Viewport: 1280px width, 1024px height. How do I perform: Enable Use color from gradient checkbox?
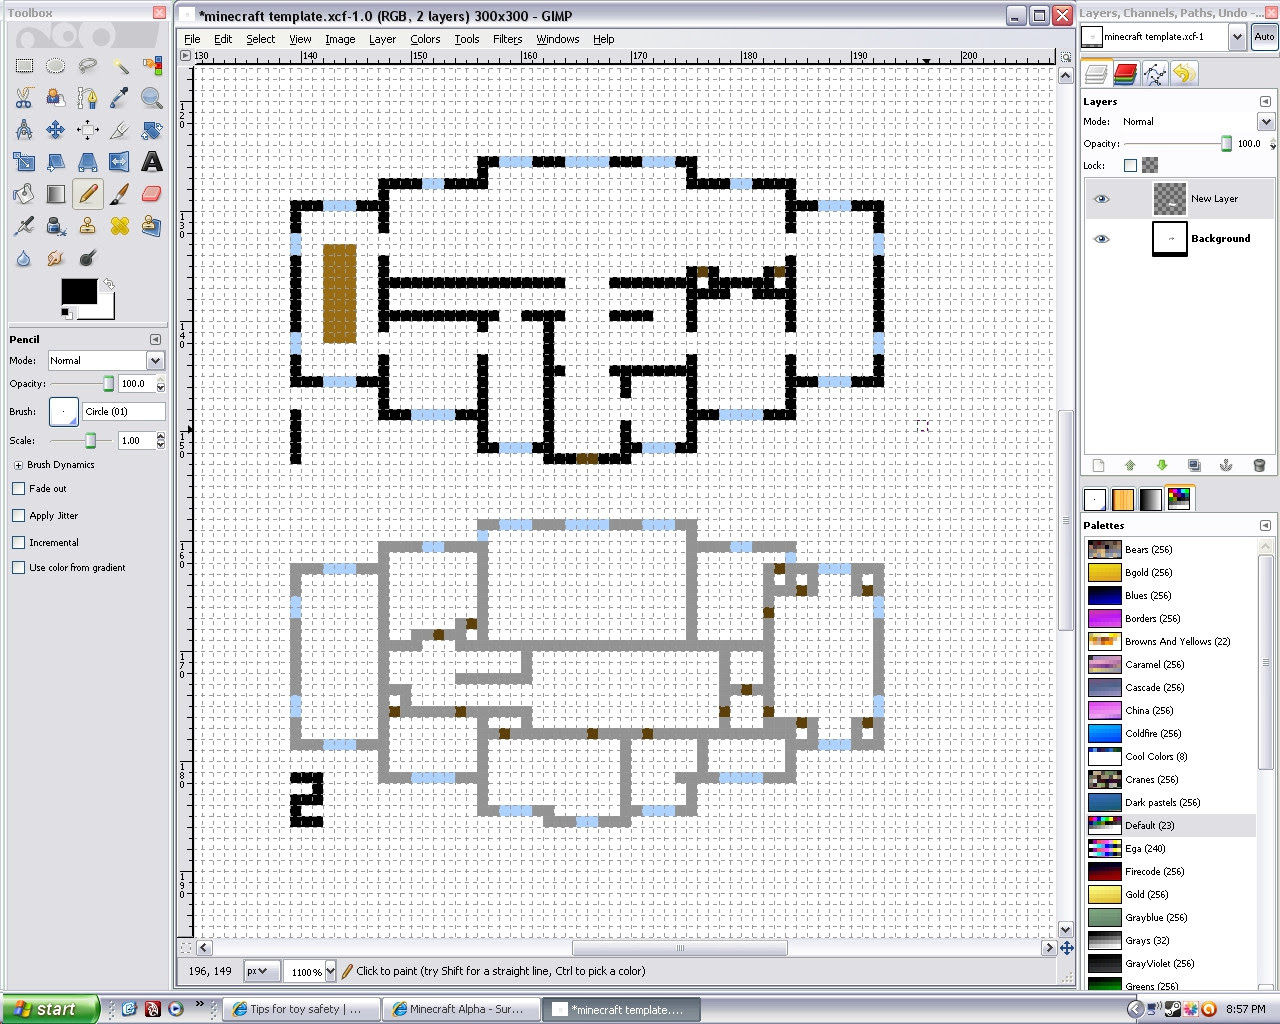point(18,568)
